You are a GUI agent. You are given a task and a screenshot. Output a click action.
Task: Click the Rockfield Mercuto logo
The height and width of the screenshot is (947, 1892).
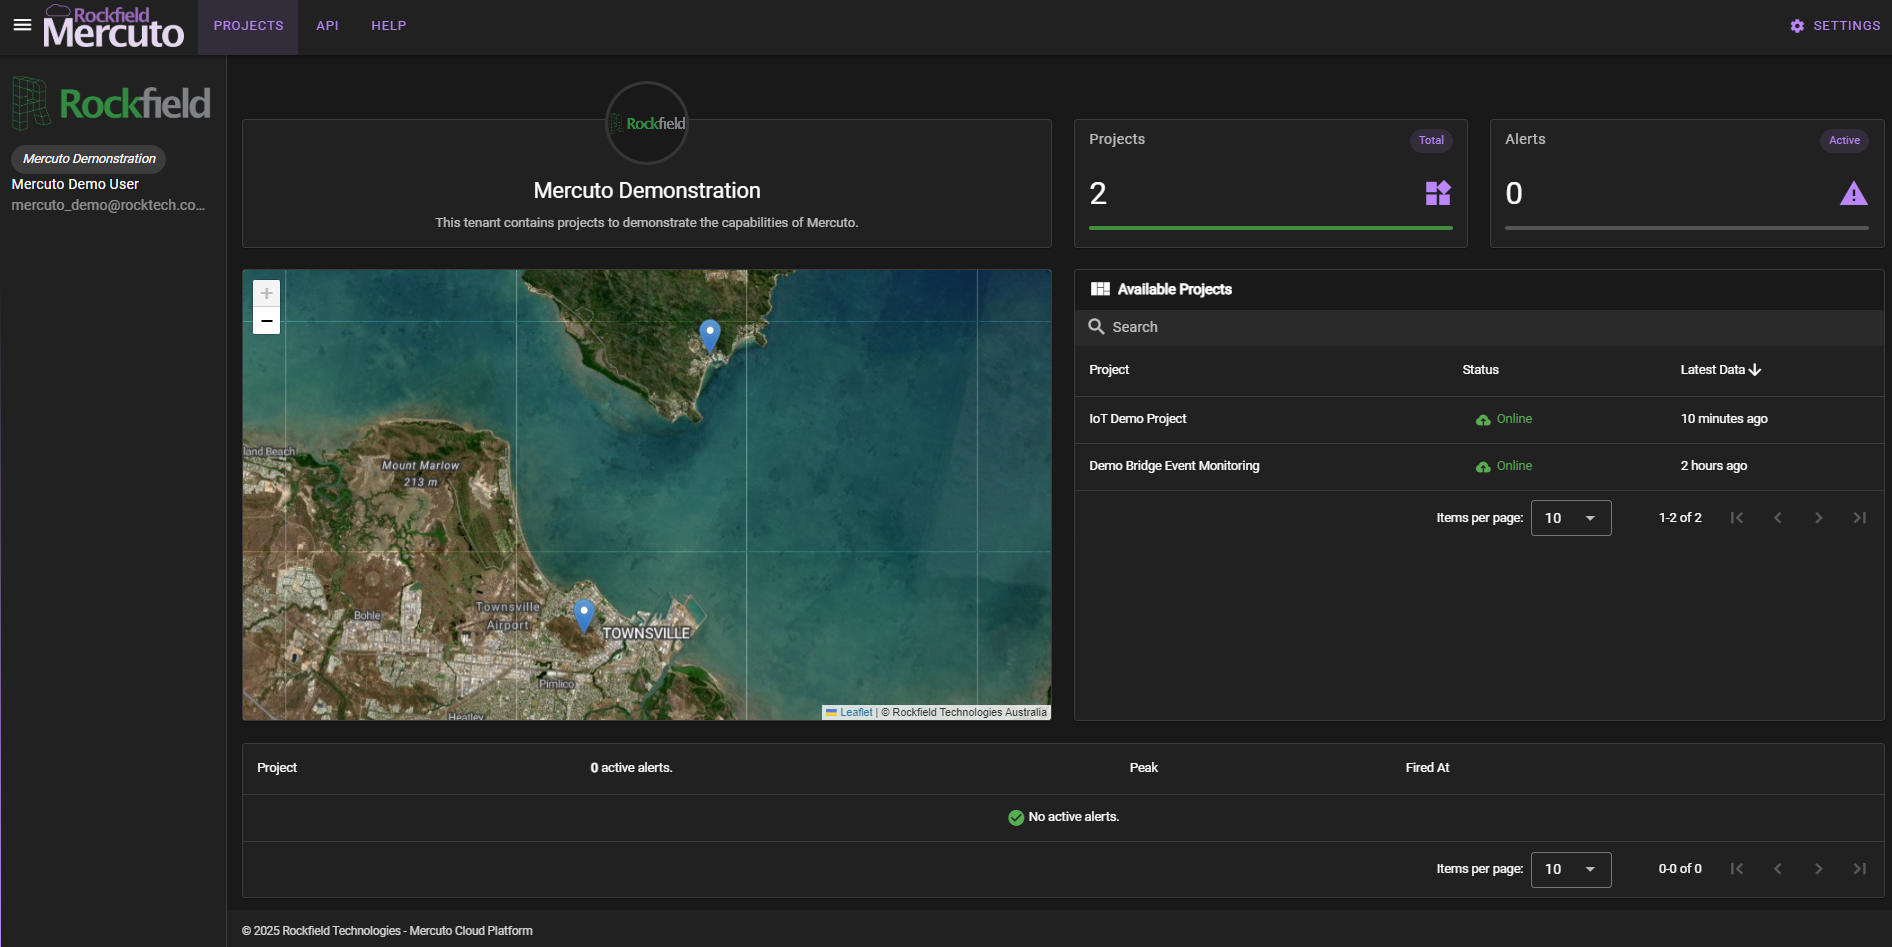[114, 27]
